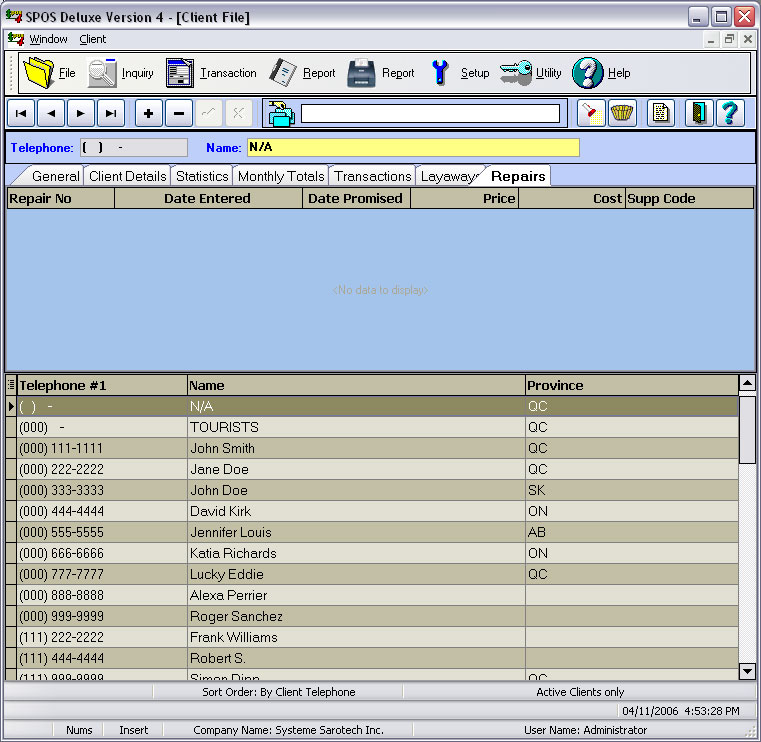761x742 pixels.
Task: Select the Jennifer Louis client row
Action: pyautogui.click(x=230, y=532)
